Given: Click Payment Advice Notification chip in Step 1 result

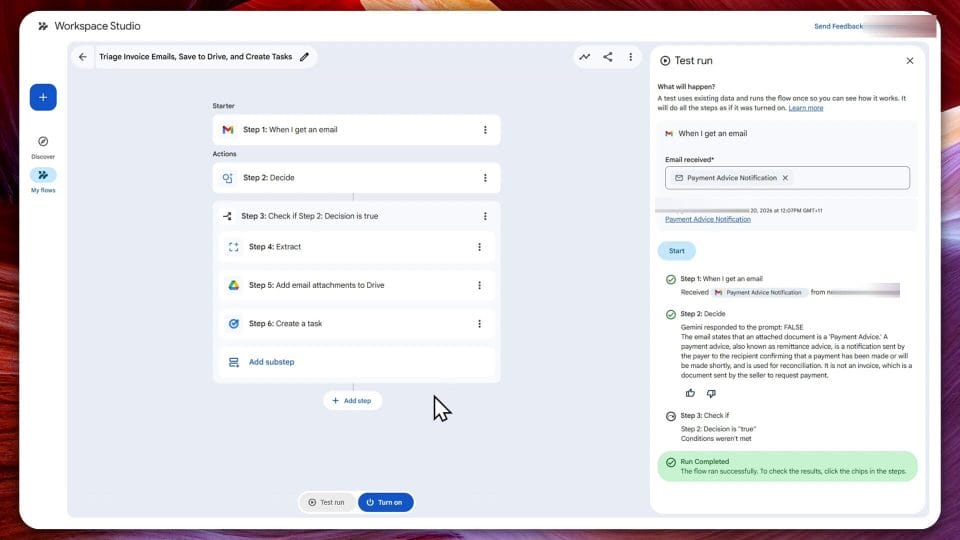Looking at the screenshot, I should 758,293.
